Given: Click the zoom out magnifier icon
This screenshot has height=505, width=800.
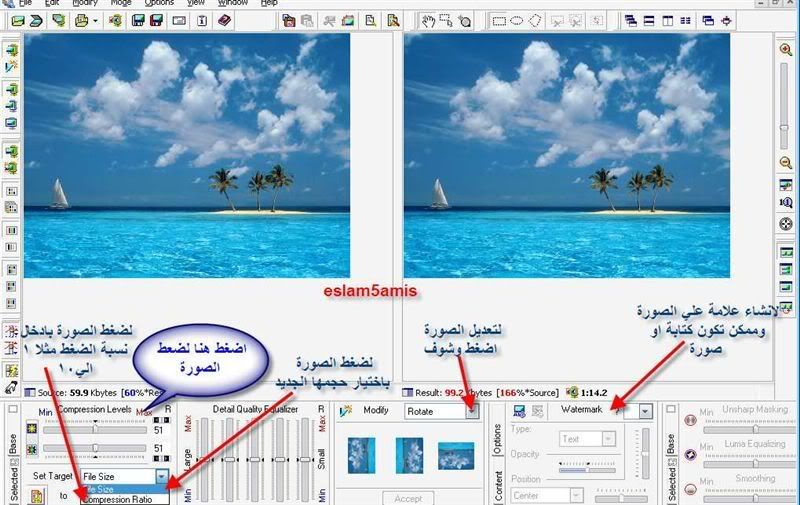Looking at the screenshot, I should point(785,162).
